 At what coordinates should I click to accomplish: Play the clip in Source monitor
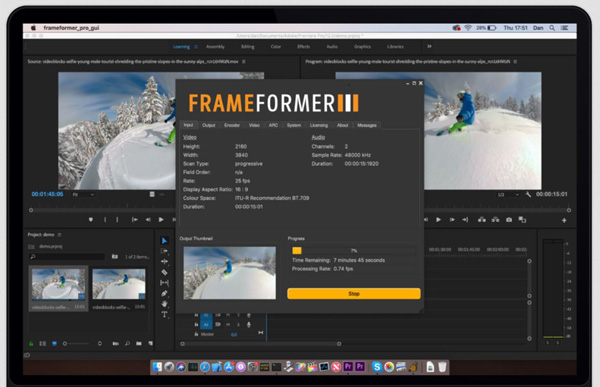click(x=161, y=220)
